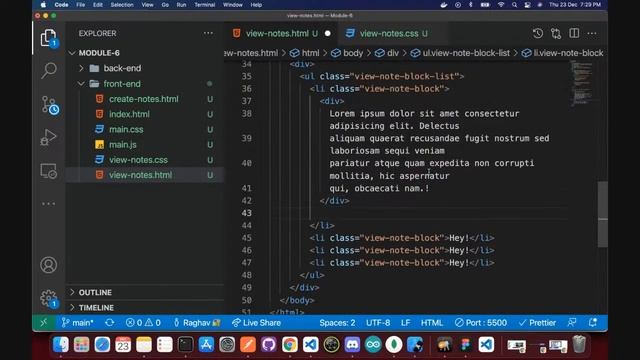Open the Selection menu
Image resolution: width=640 pixels, height=360 pixels.
122,5
